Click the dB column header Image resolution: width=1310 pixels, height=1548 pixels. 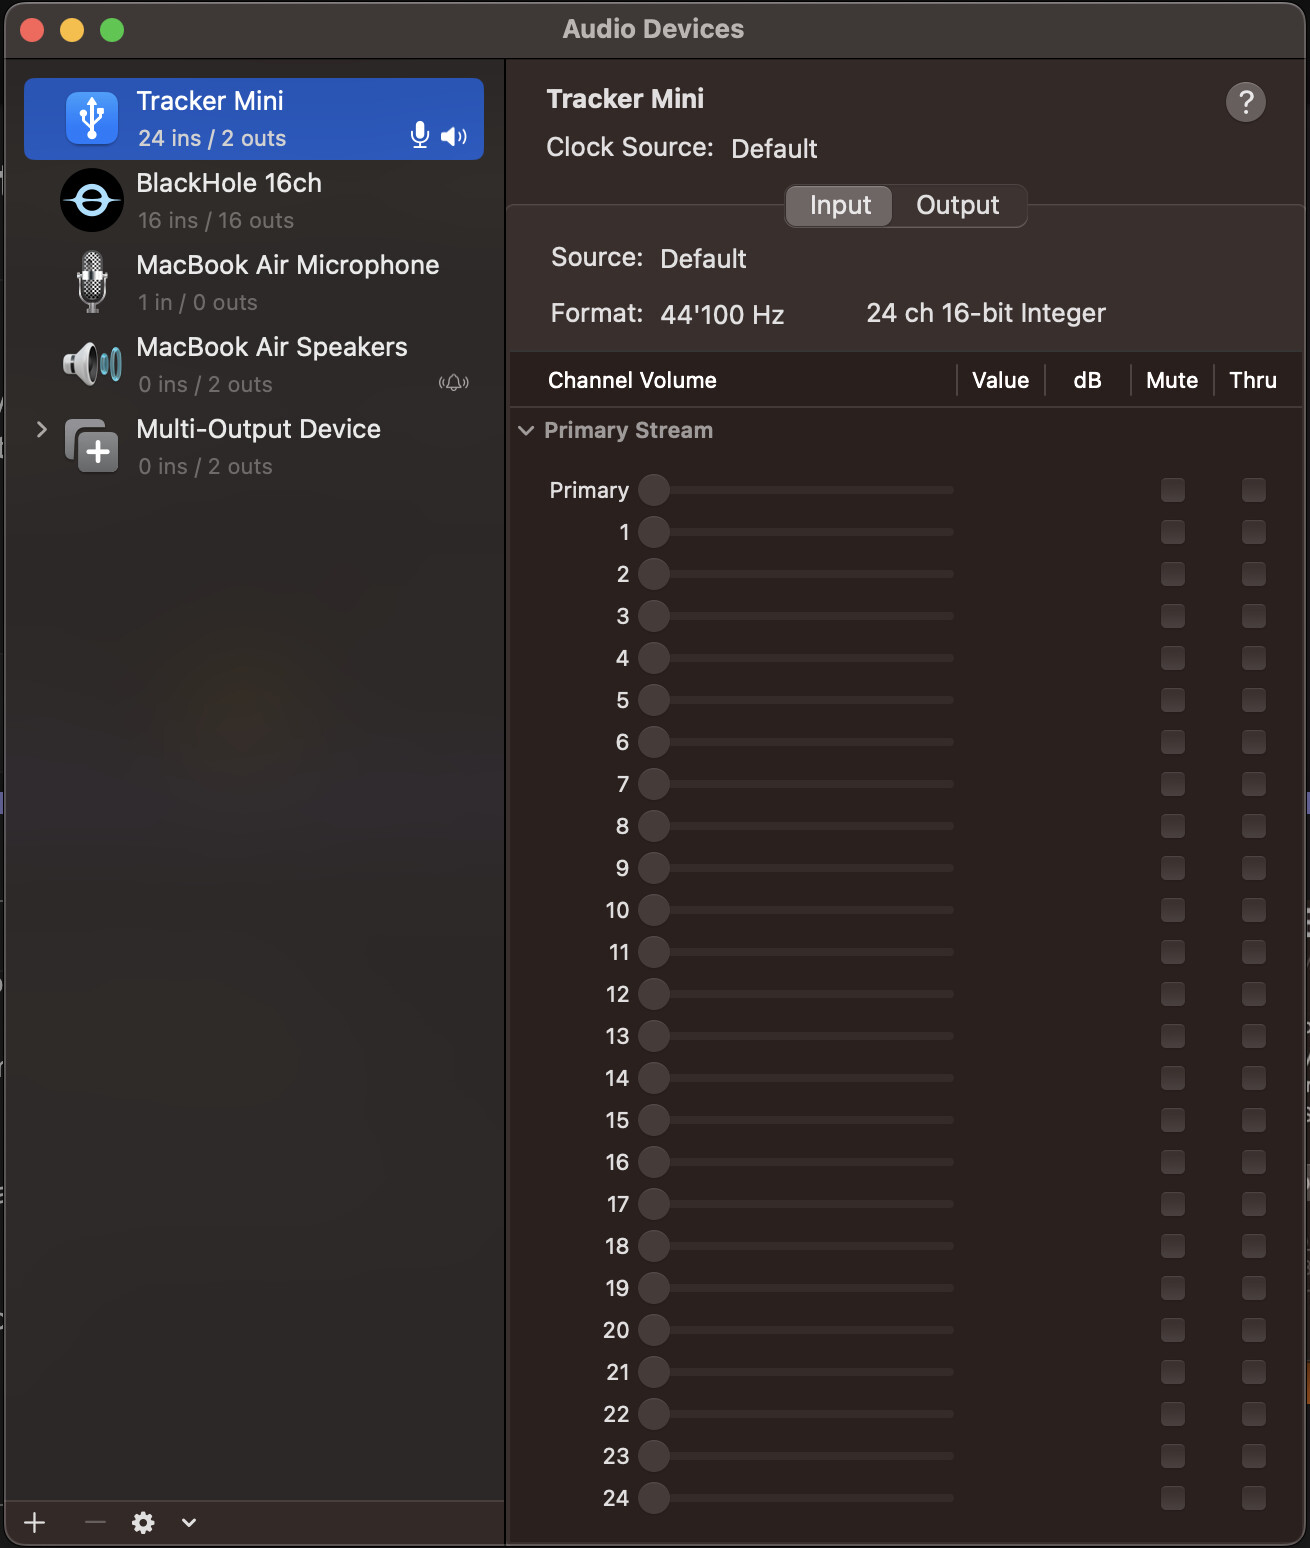click(1087, 380)
